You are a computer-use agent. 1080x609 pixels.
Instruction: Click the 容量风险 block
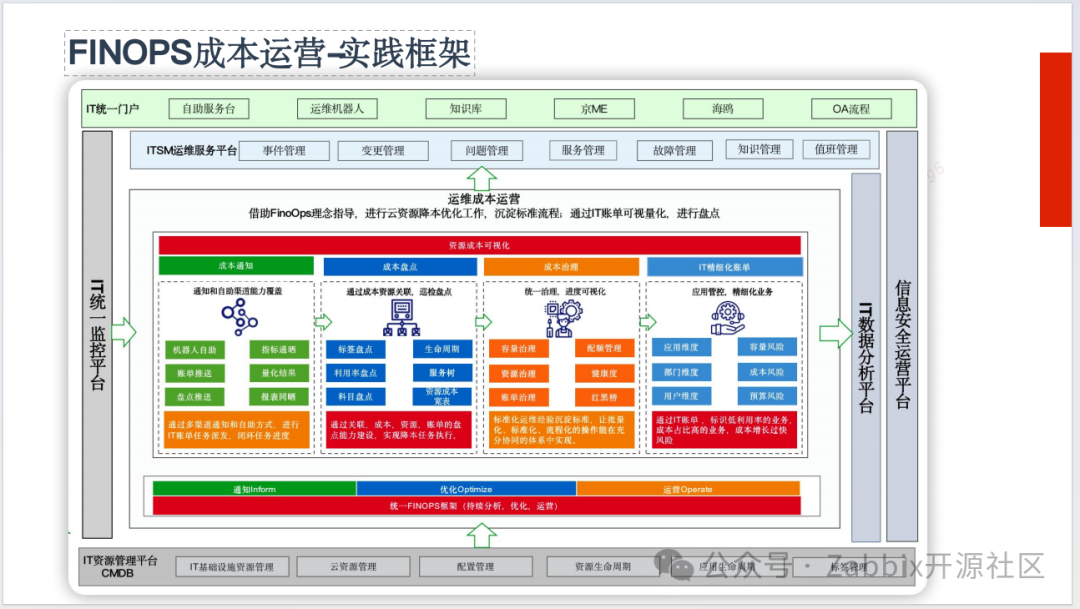tap(767, 347)
